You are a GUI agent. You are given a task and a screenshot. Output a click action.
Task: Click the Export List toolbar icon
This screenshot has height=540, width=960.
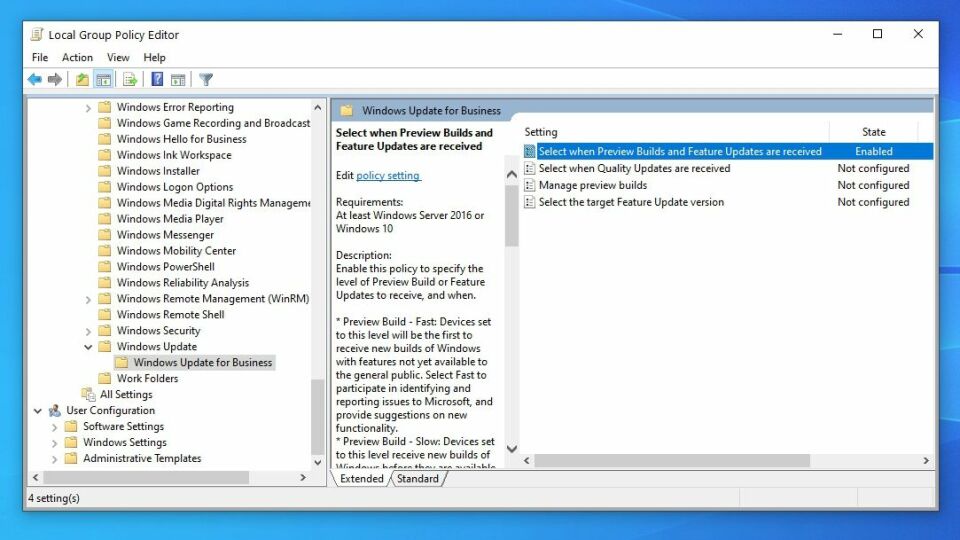[x=130, y=80]
